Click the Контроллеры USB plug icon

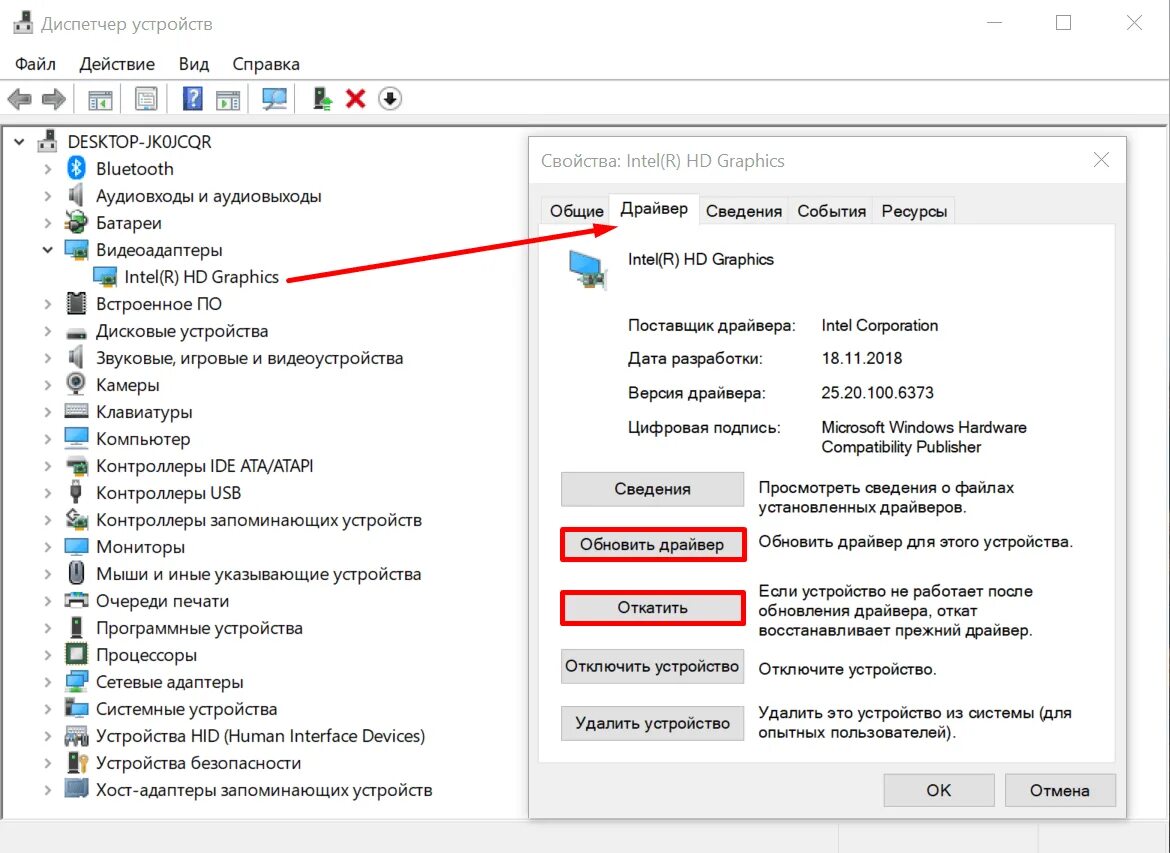tap(75, 493)
